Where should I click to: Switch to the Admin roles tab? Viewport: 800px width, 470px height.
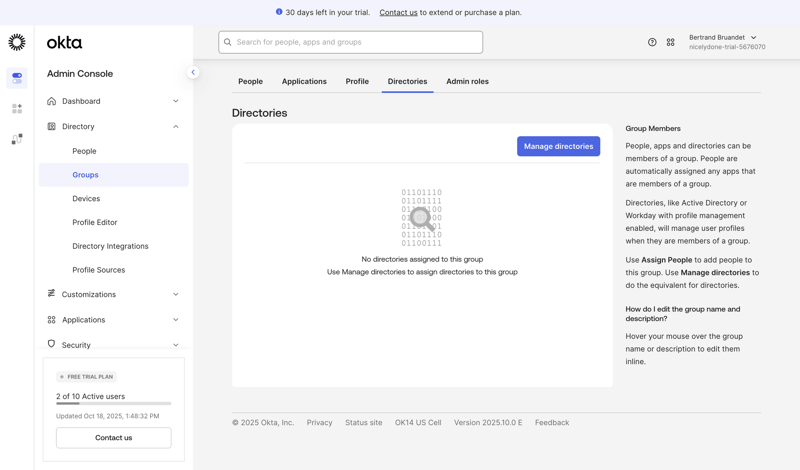pos(467,82)
